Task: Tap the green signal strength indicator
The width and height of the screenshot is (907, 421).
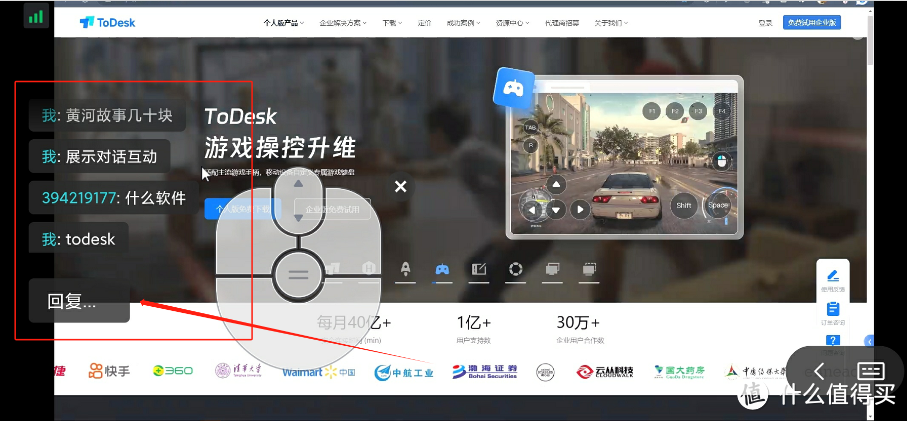Action: pos(36,16)
